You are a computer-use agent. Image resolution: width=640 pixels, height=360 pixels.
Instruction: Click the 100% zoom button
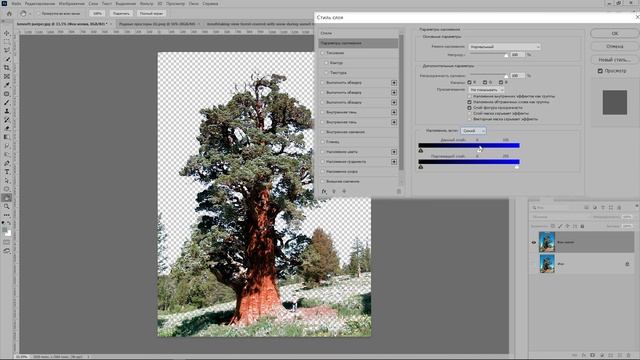click(97, 13)
